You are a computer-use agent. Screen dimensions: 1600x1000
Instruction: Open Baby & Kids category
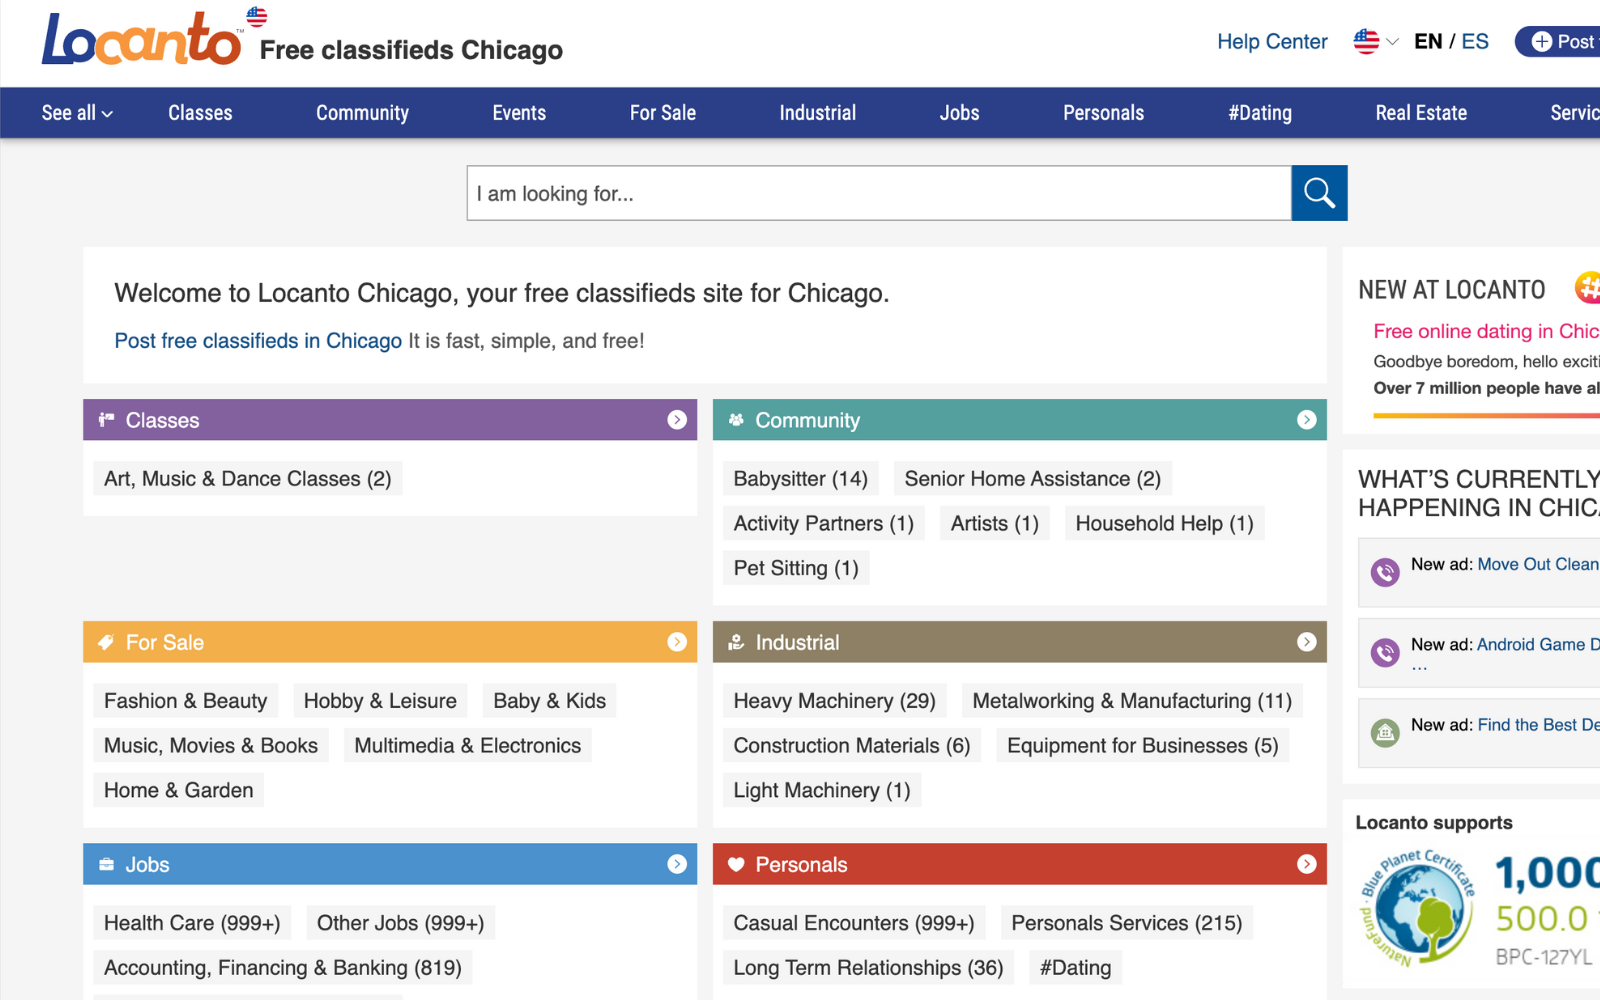pos(550,701)
